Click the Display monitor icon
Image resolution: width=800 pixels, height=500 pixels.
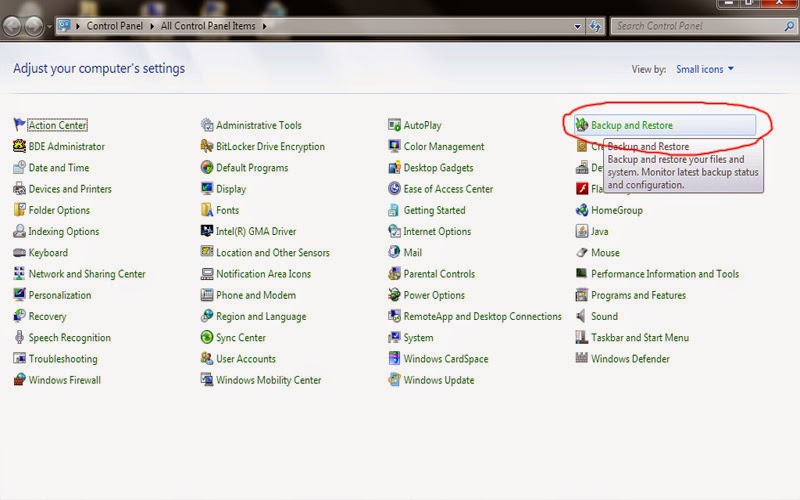(x=207, y=189)
